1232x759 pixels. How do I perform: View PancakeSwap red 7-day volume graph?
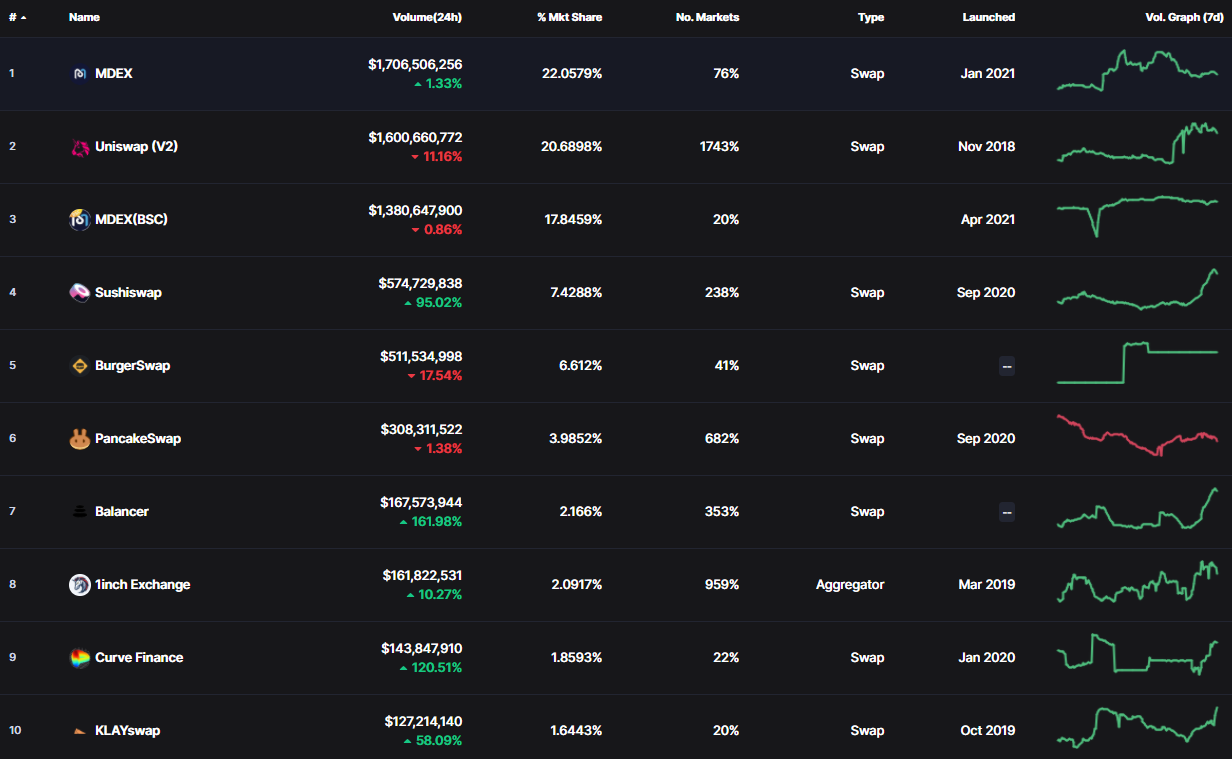point(1138,436)
